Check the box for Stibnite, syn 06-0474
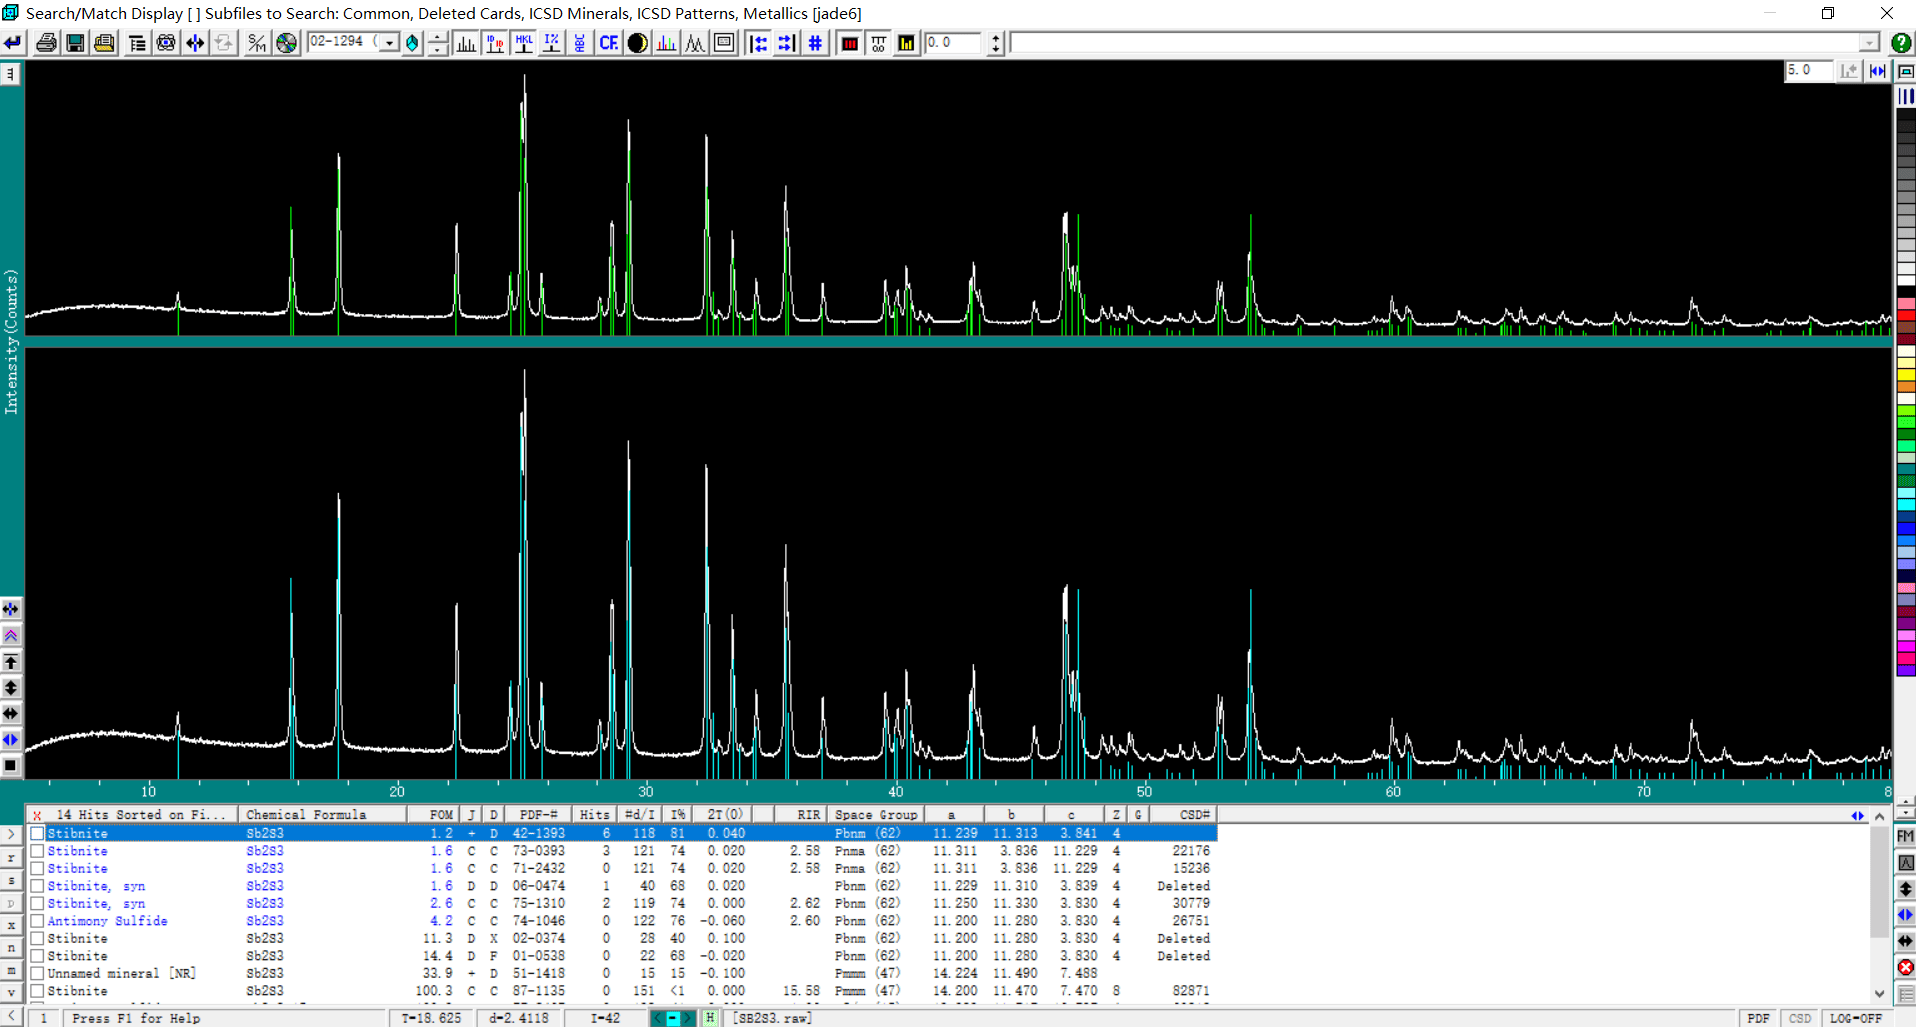The width and height of the screenshot is (1916, 1027). pos(38,886)
